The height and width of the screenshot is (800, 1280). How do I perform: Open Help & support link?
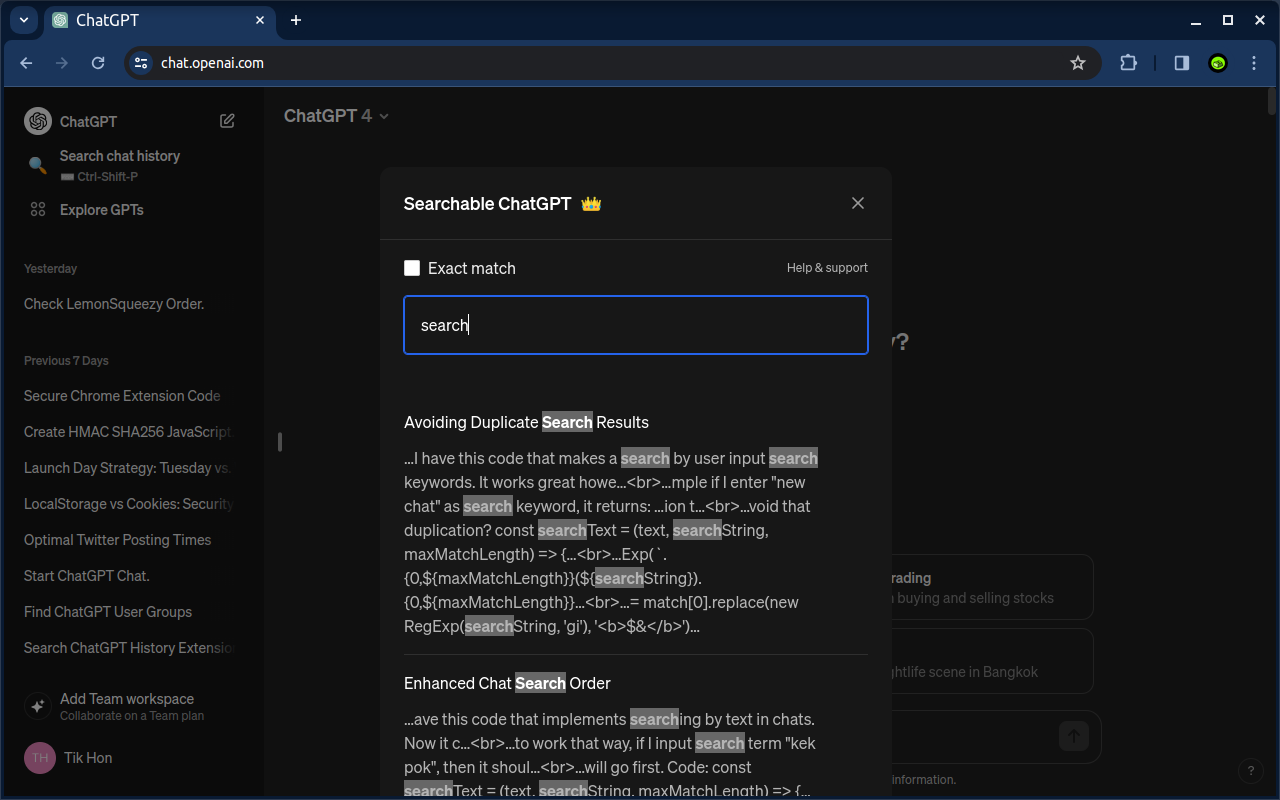coord(827,268)
